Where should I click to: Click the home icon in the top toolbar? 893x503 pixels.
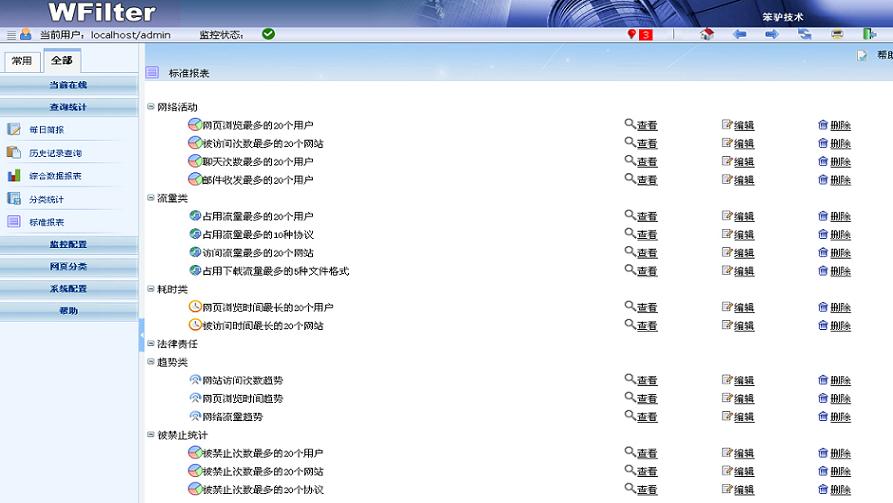coord(707,34)
